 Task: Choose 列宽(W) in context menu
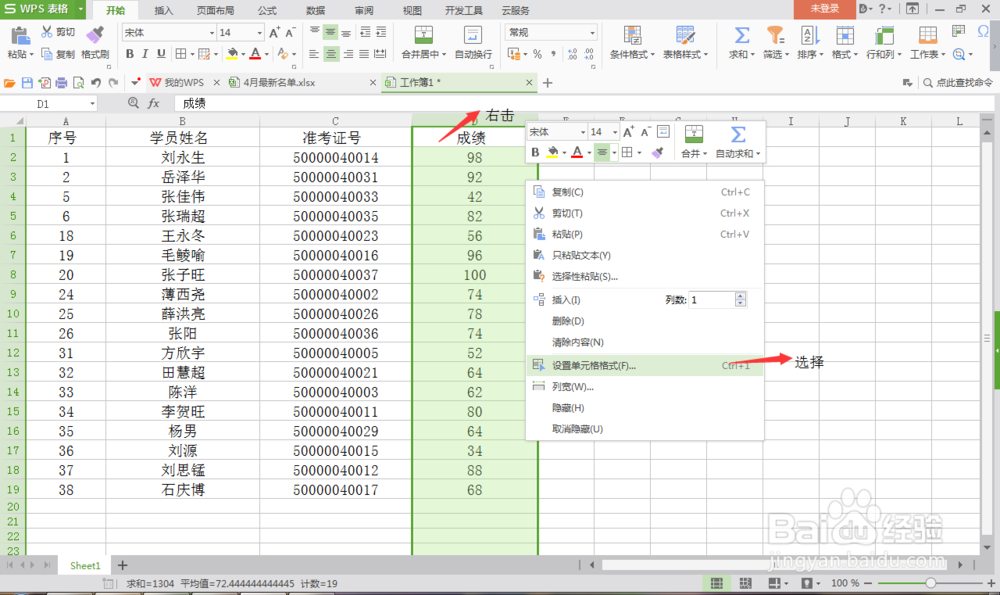click(645, 386)
